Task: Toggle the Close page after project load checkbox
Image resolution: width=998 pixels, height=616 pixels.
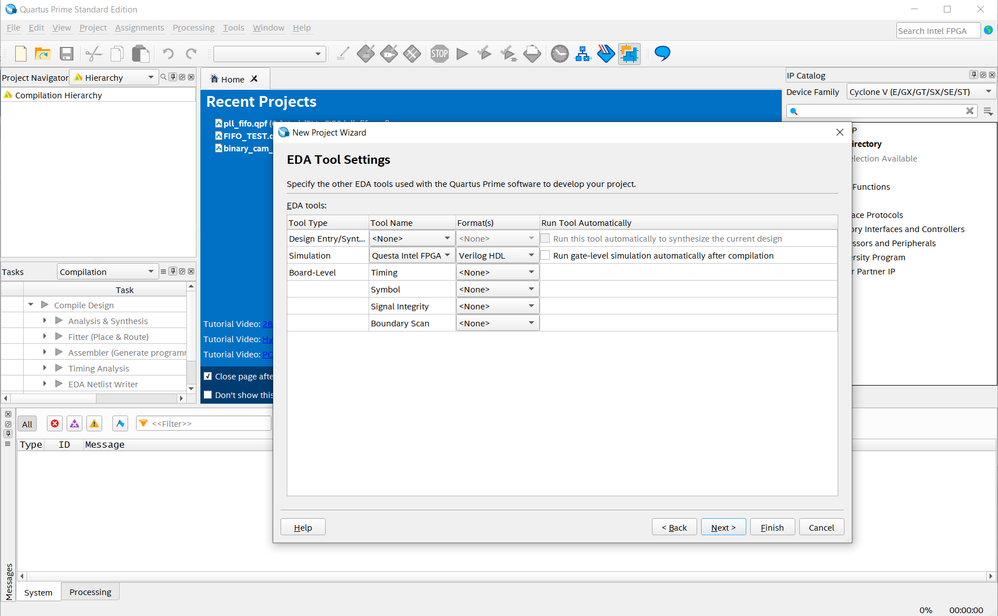Action: pyautogui.click(x=208, y=377)
